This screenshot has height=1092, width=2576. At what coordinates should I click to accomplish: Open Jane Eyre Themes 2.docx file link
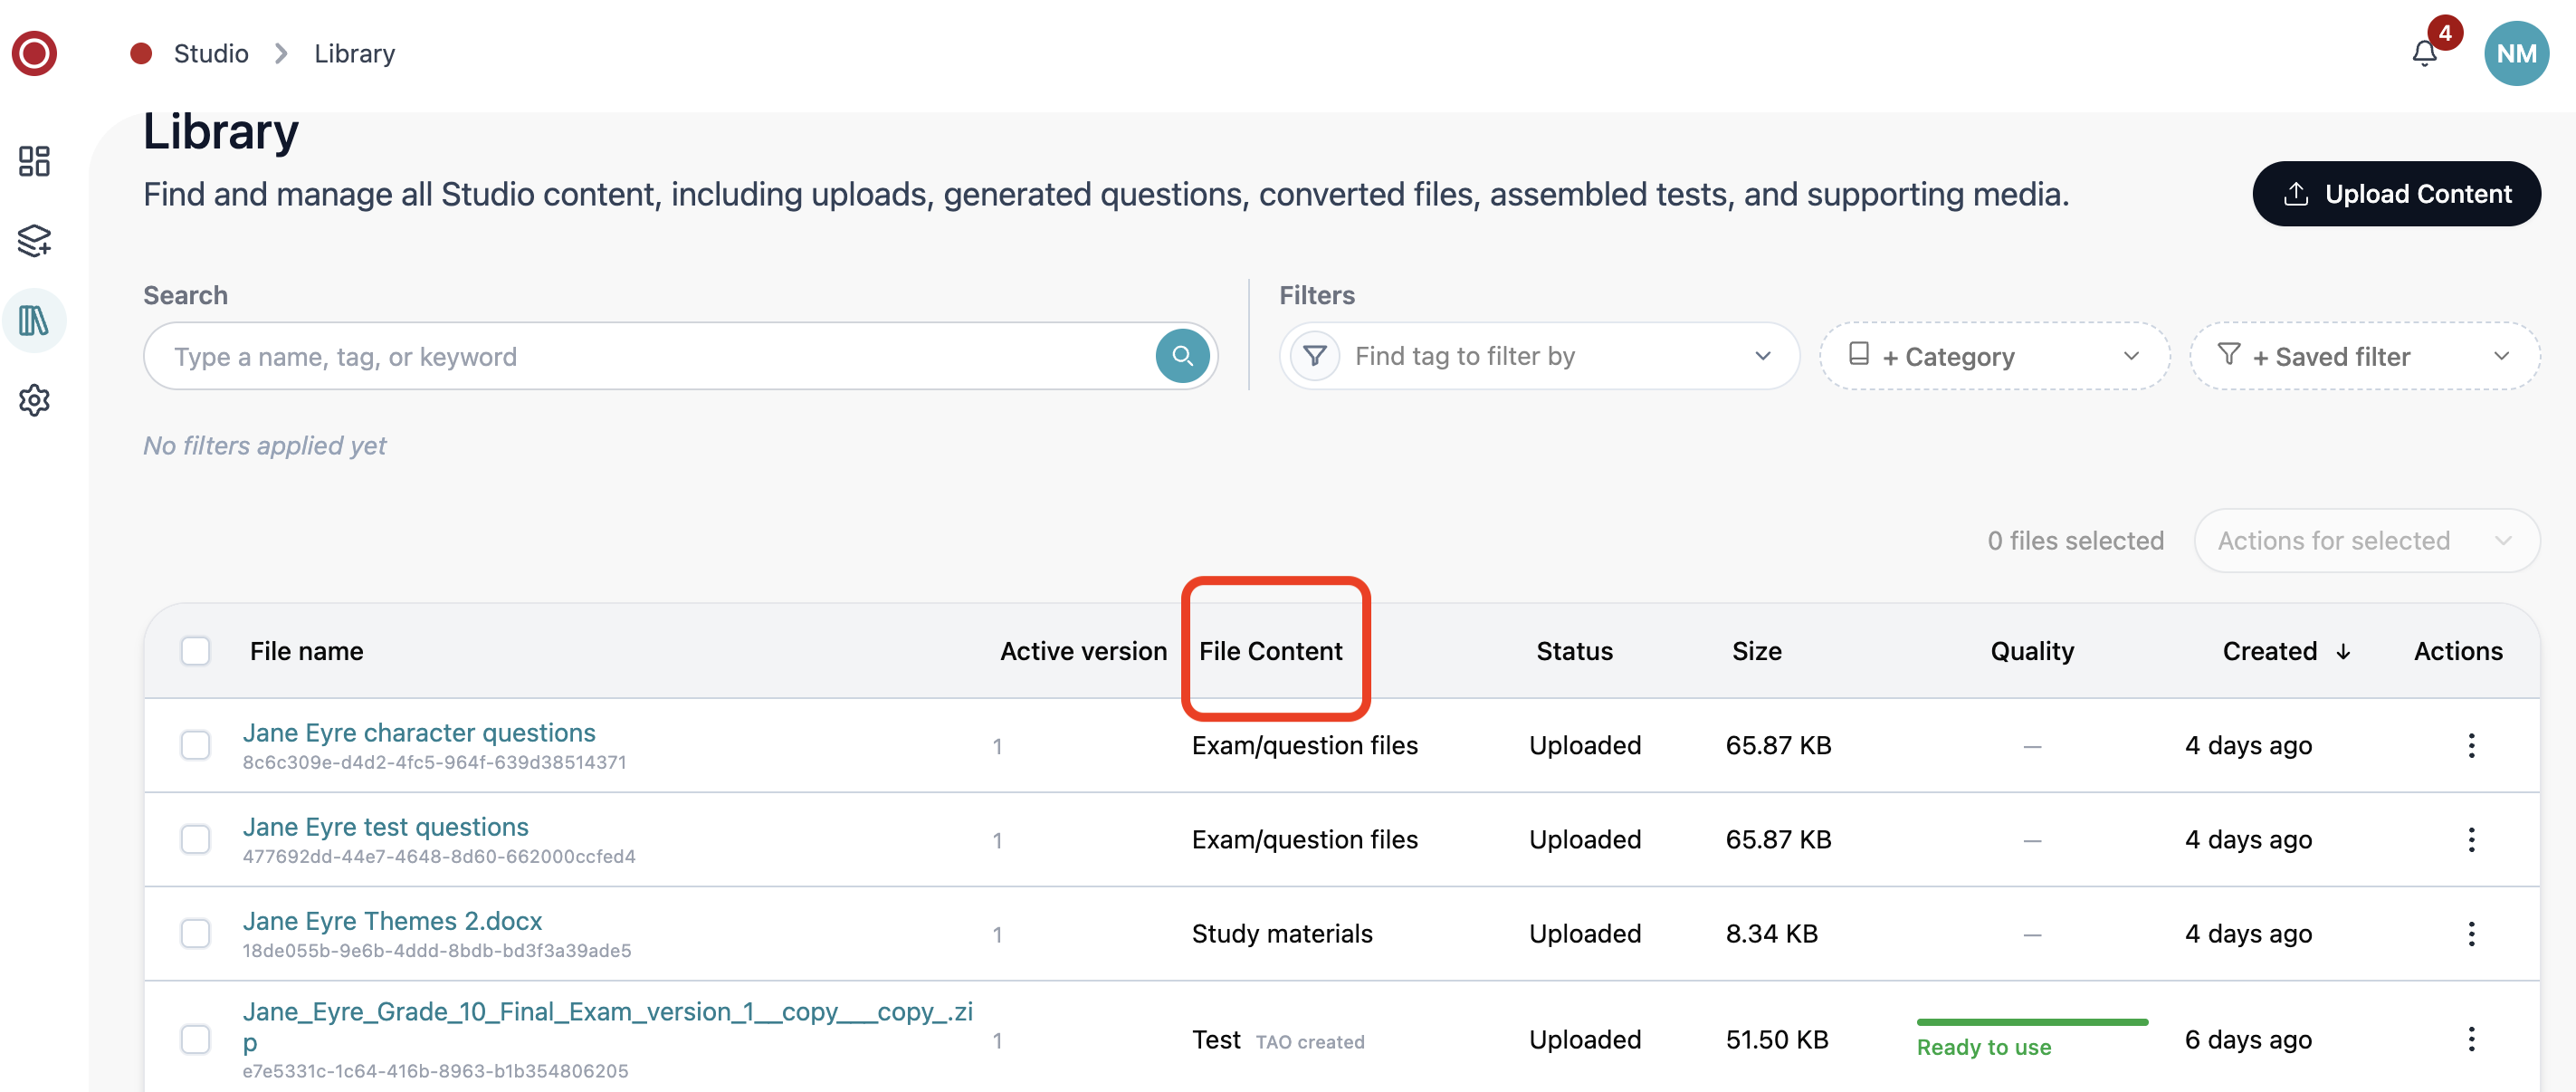pyautogui.click(x=392, y=921)
